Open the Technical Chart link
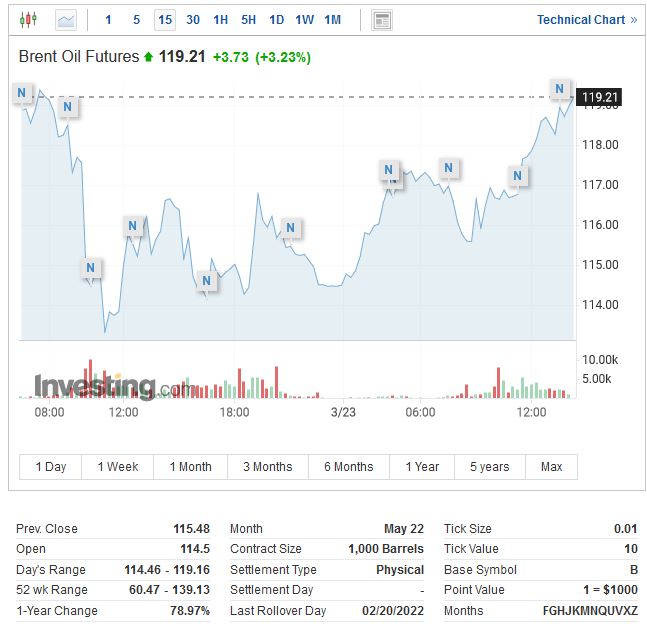Screen dimensions: 647x634 tap(586, 20)
